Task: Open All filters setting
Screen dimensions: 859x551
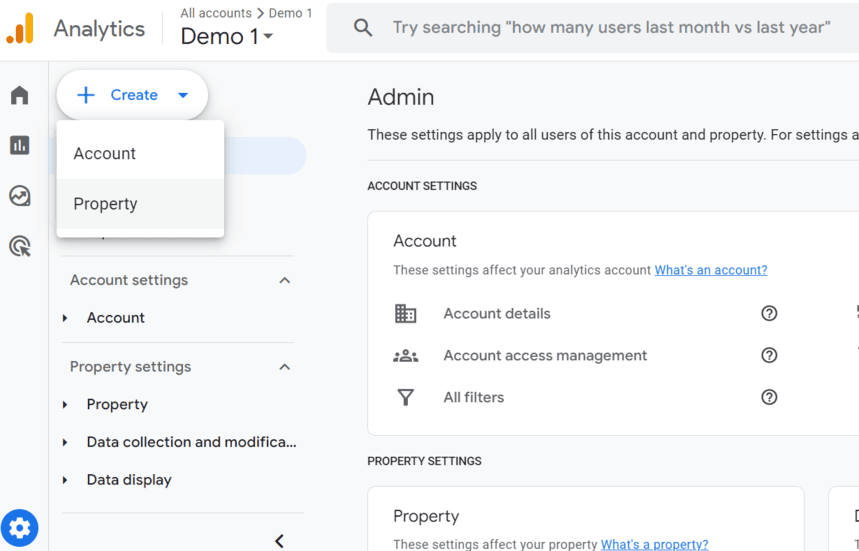Action: click(473, 397)
